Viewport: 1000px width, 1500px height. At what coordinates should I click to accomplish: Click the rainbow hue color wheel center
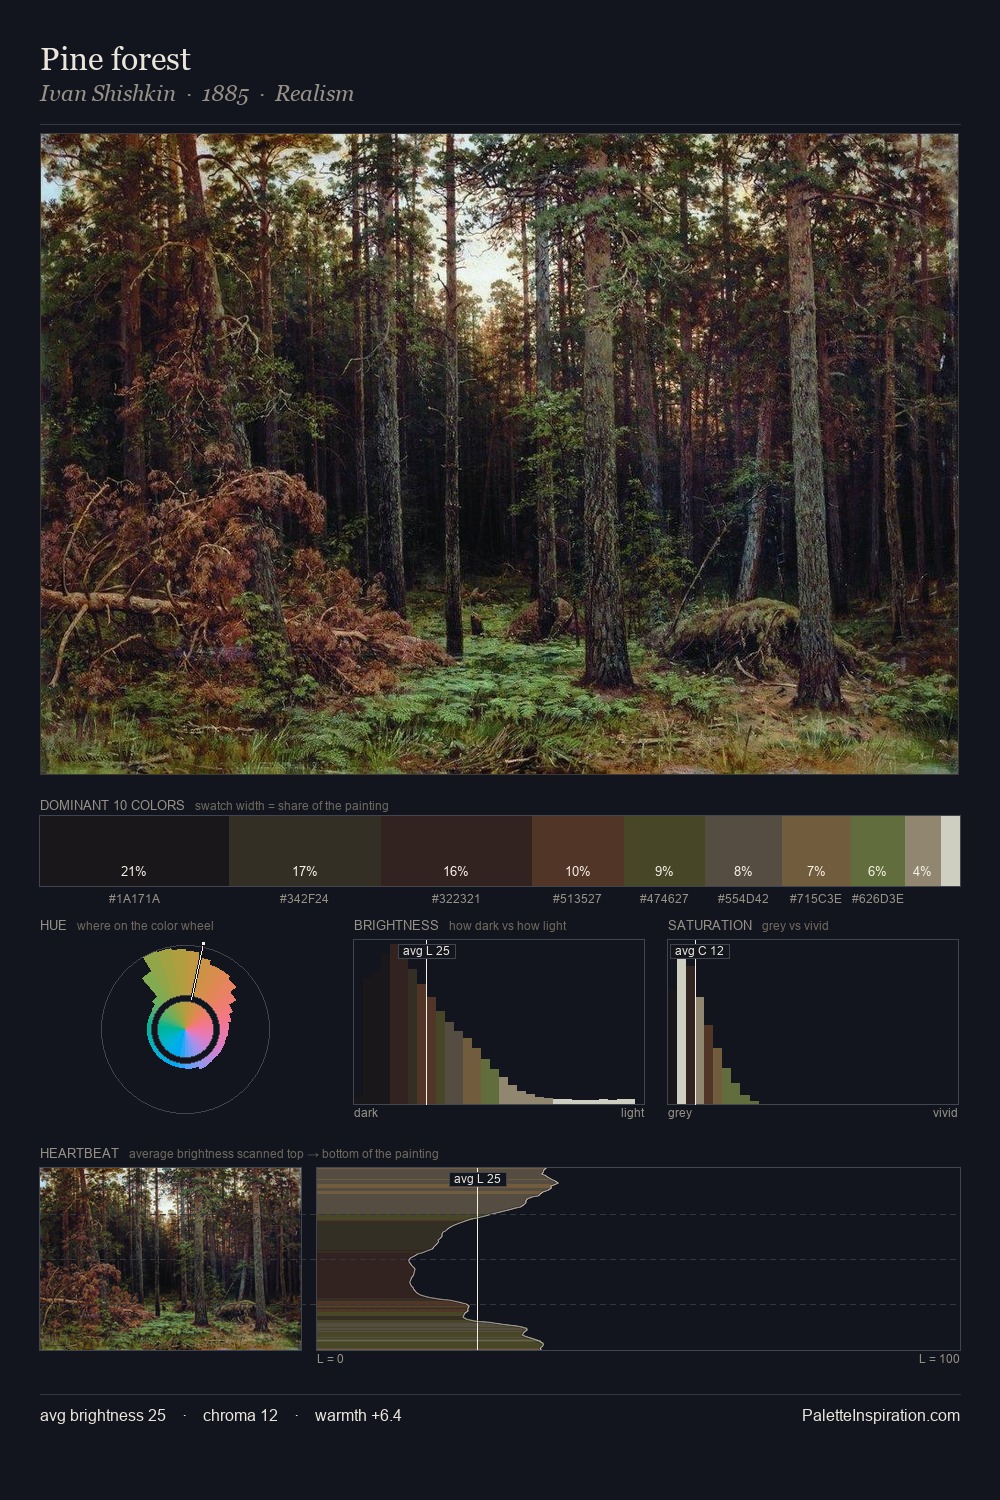(185, 1029)
